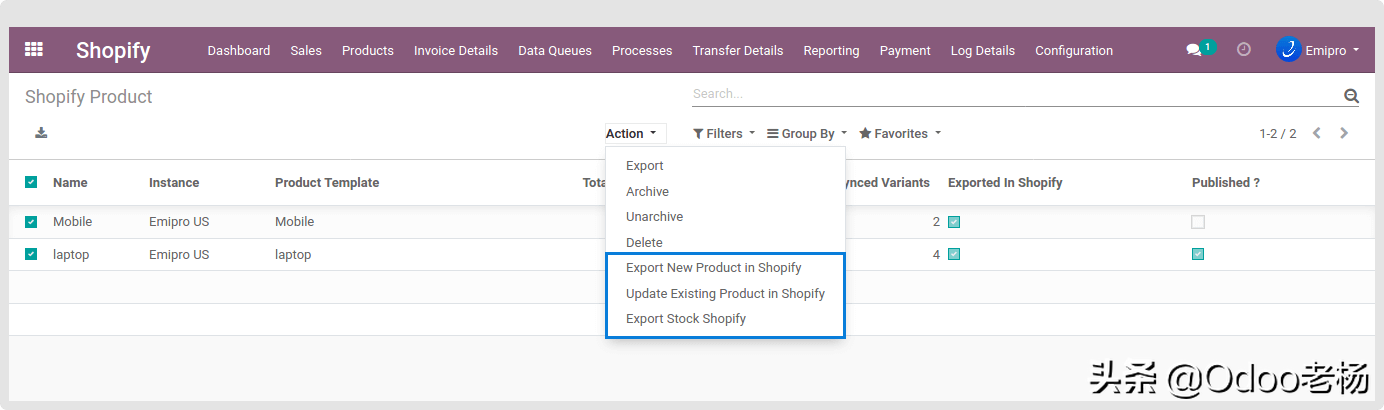Sort by the Name column header
1384x410 pixels.
point(70,183)
